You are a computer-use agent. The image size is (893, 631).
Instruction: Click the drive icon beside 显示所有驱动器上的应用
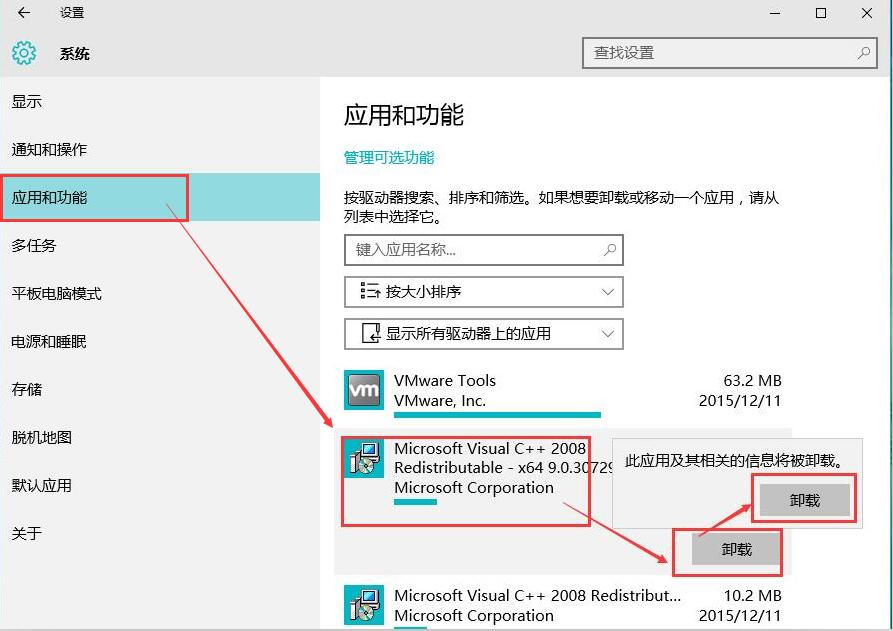tap(371, 333)
